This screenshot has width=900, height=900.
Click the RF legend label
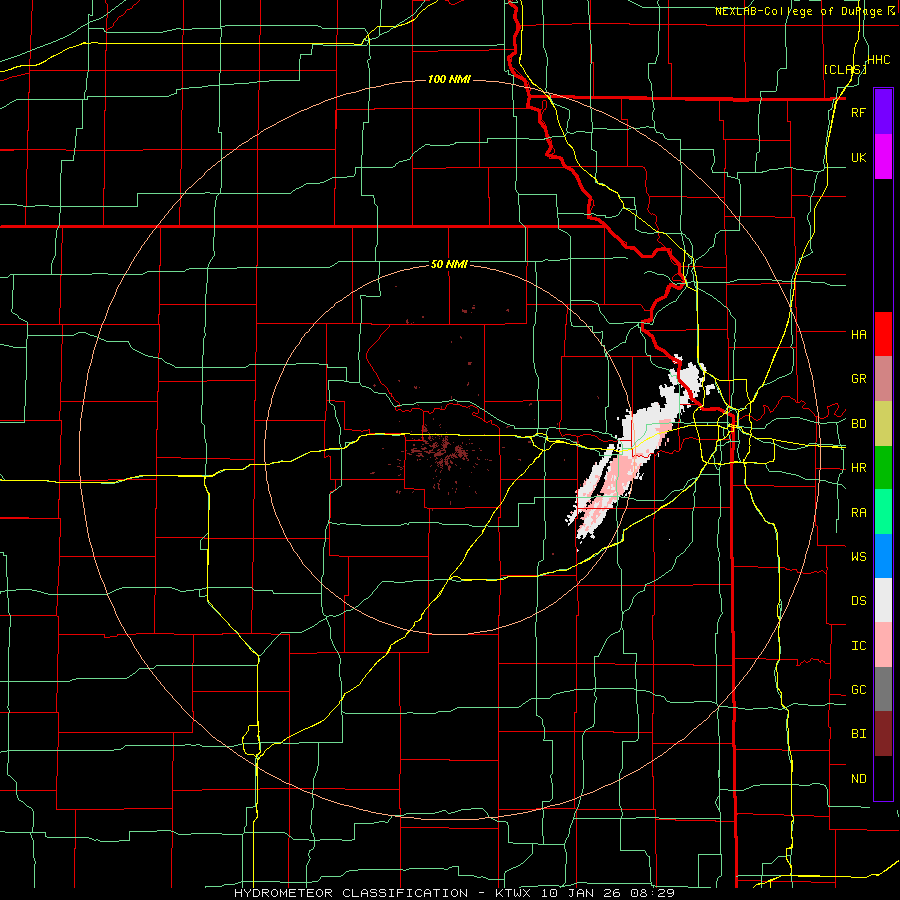858,112
